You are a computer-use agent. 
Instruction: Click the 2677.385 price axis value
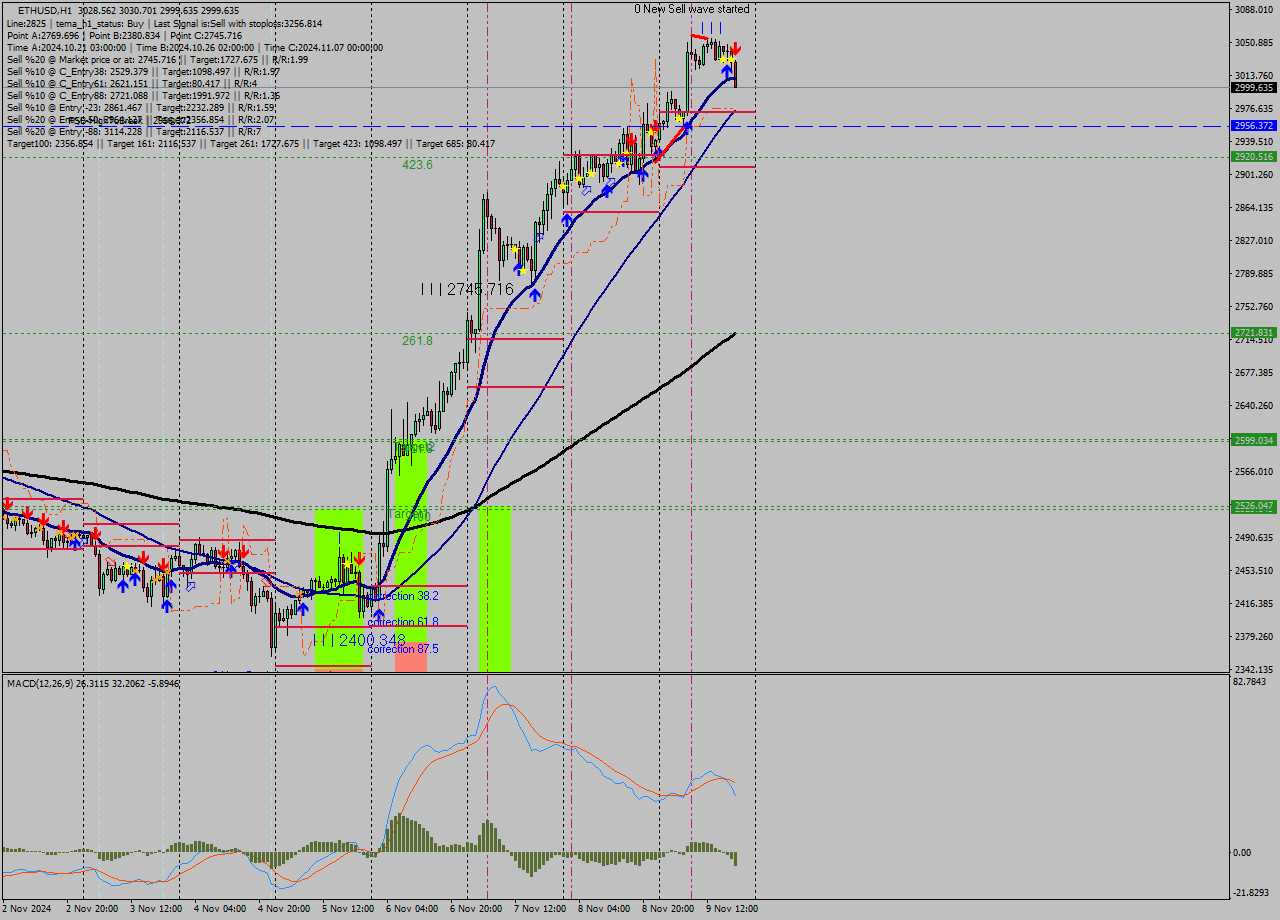click(x=1254, y=373)
